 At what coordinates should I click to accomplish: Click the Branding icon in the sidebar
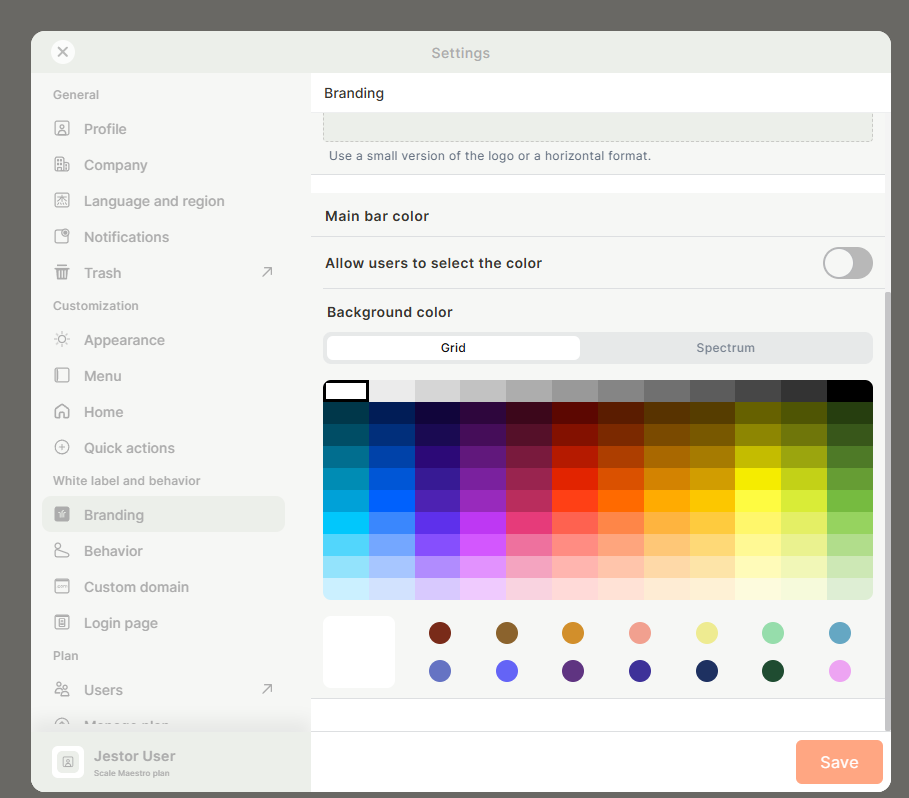coord(62,514)
